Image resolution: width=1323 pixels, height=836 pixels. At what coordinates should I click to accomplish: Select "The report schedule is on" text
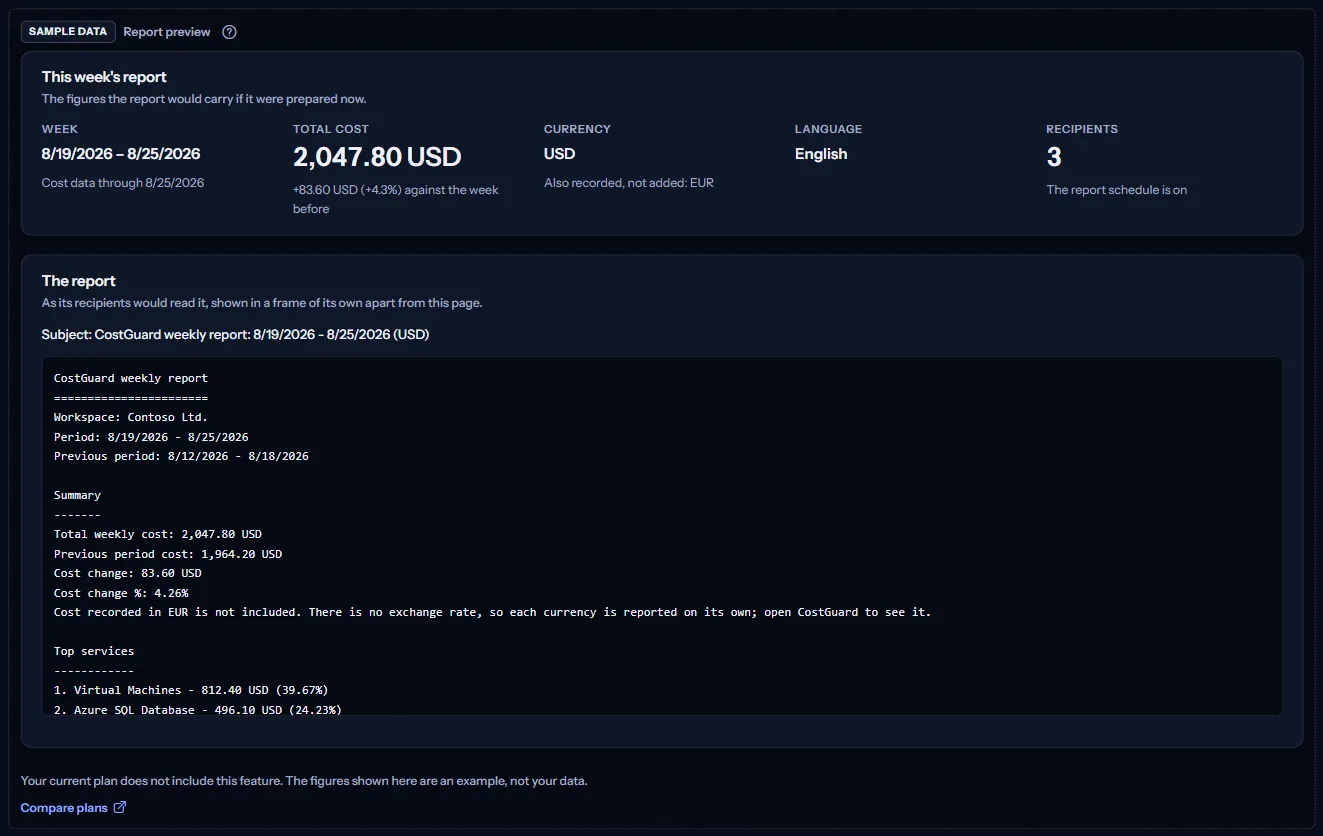coord(1117,190)
